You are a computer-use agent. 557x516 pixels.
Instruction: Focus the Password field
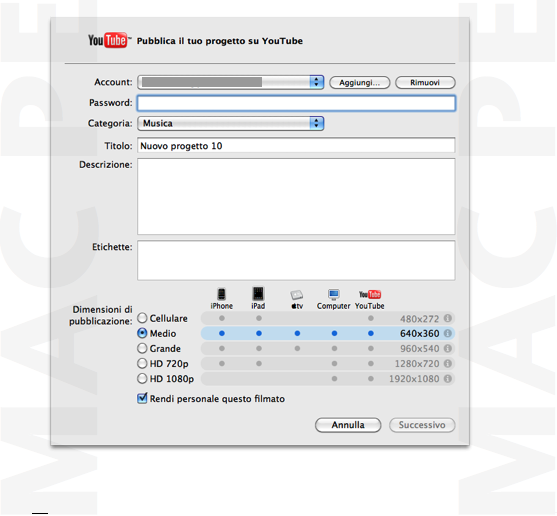(x=296, y=103)
